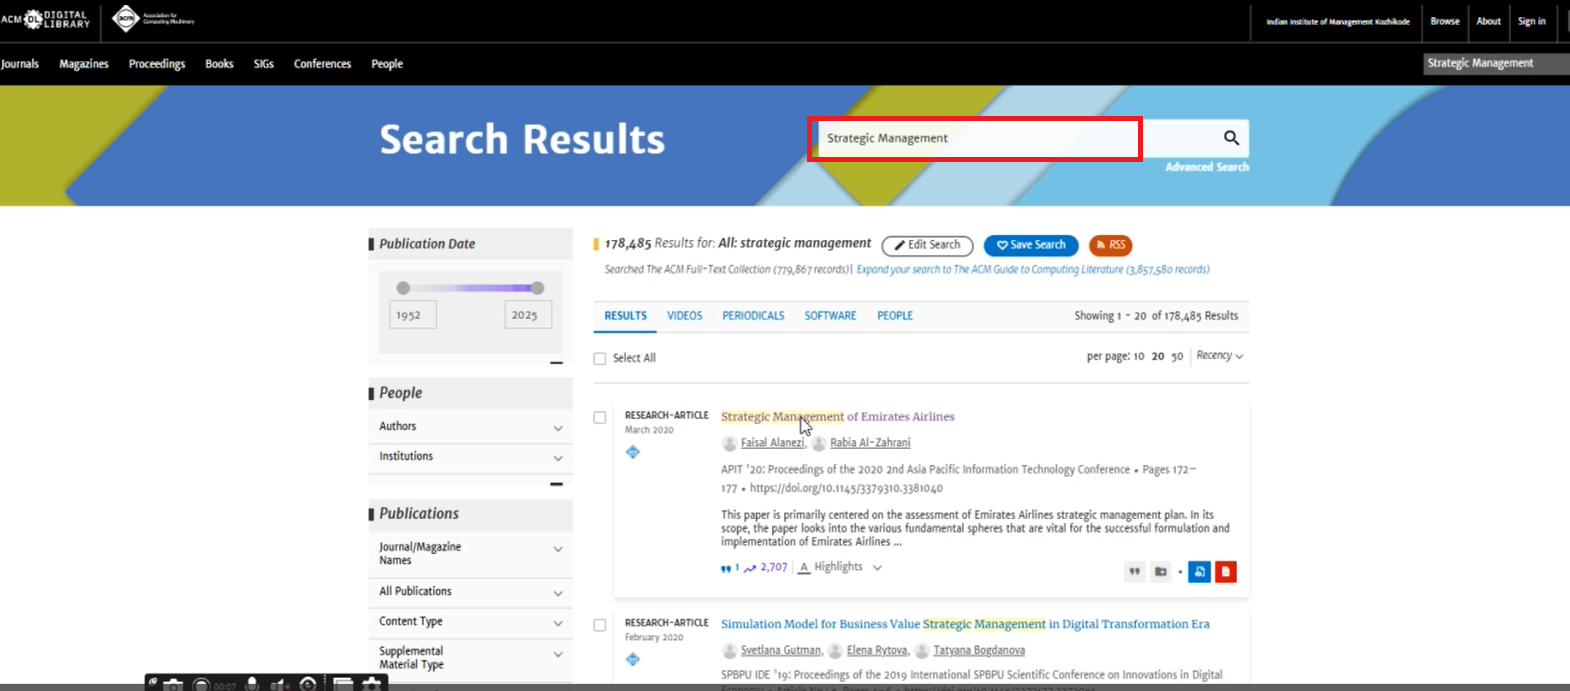Click the add-to-binder folder icon
Screen dimensions: 1570x691
point(1160,572)
